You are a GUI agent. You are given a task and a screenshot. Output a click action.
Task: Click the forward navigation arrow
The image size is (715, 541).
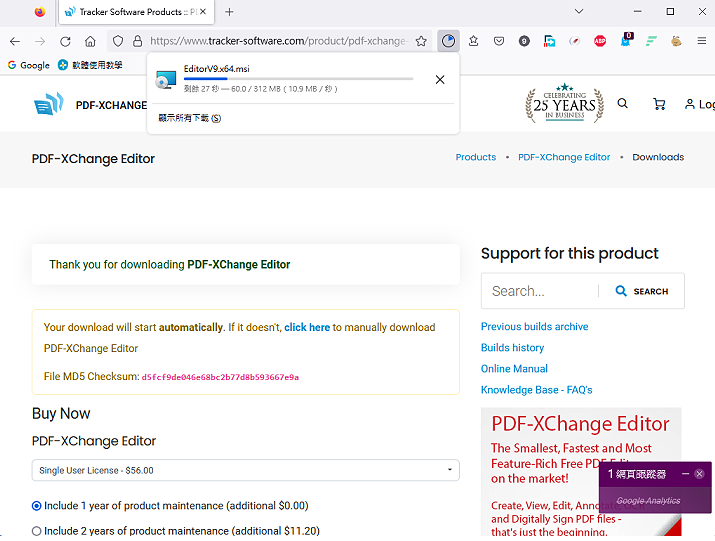[40, 42]
